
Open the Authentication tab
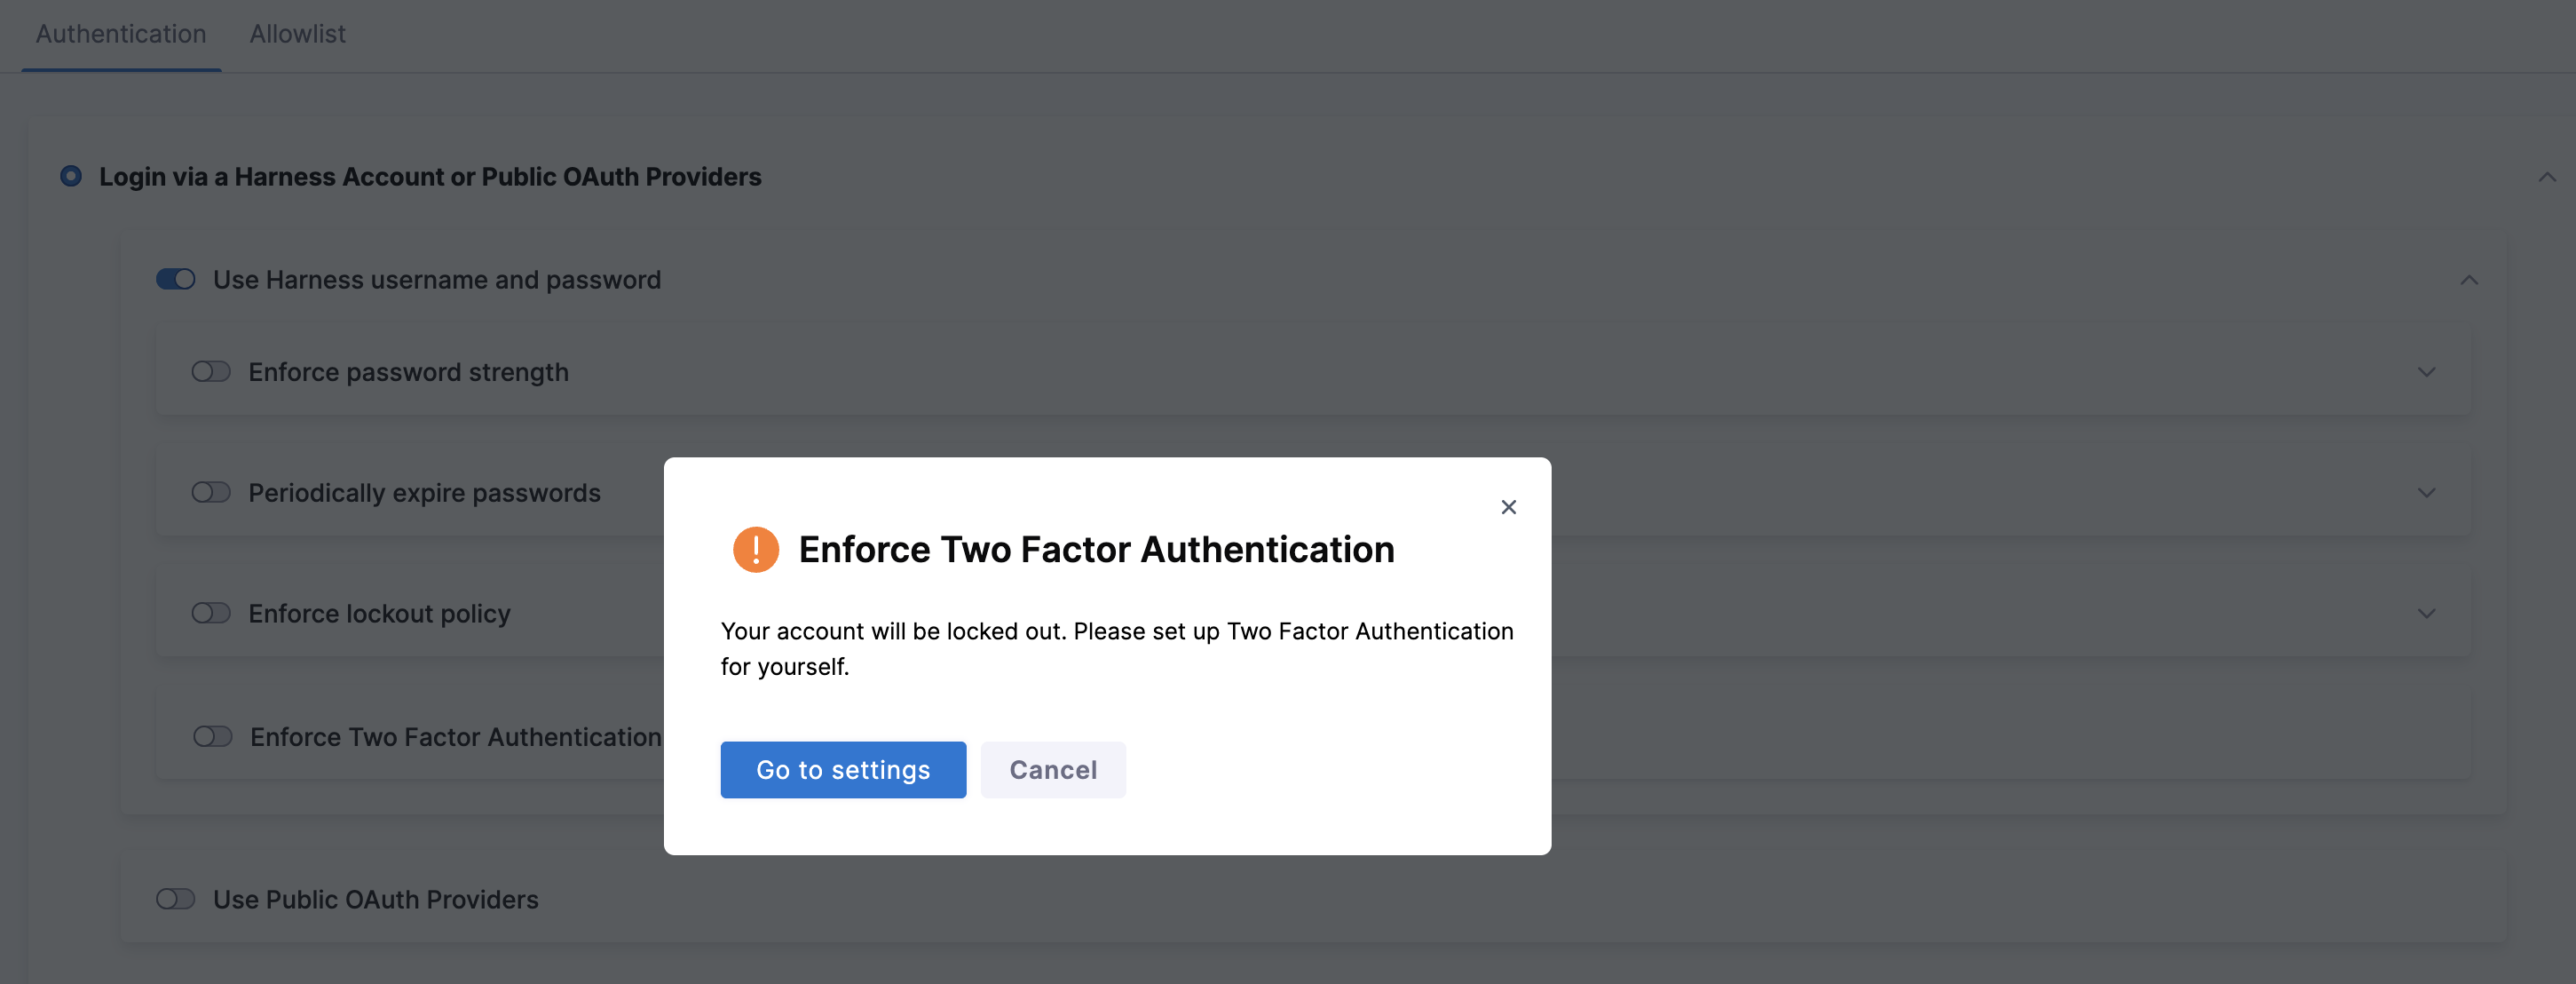click(x=121, y=34)
